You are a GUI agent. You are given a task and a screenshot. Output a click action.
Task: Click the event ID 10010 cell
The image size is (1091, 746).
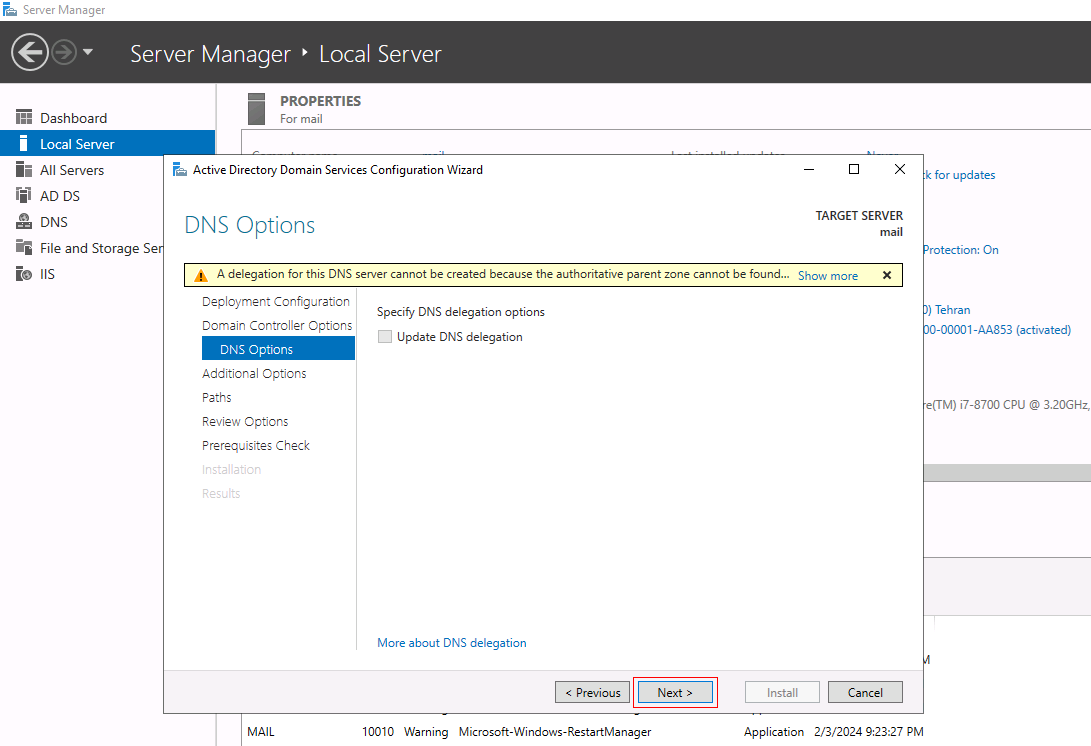pos(378,731)
